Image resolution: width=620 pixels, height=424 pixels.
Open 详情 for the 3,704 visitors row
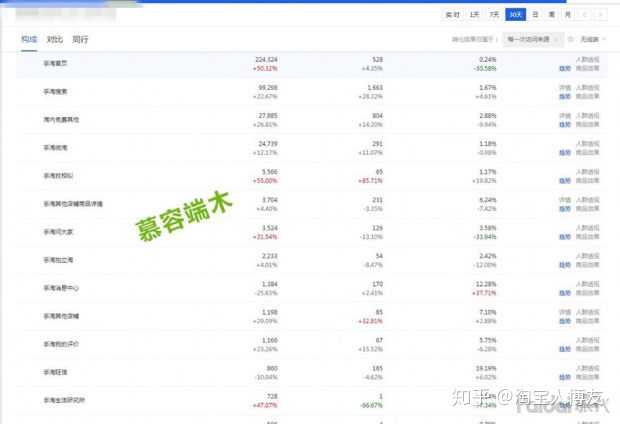[565, 200]
